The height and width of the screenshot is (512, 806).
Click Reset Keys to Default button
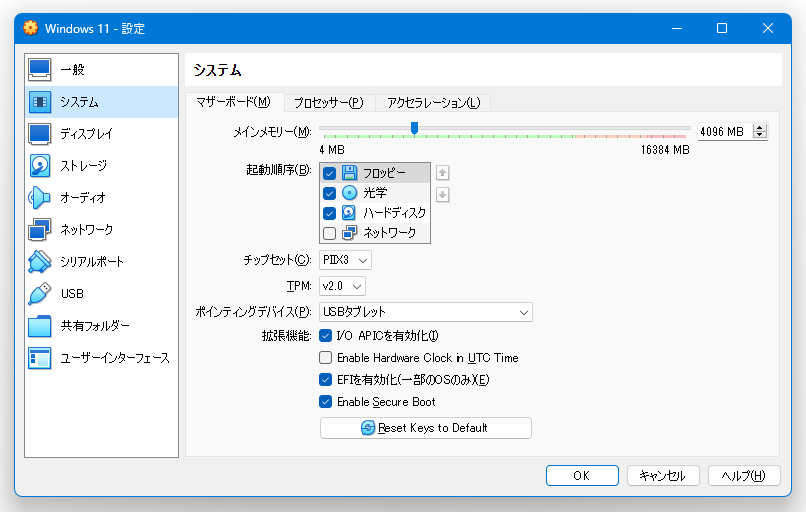(426, 428)
